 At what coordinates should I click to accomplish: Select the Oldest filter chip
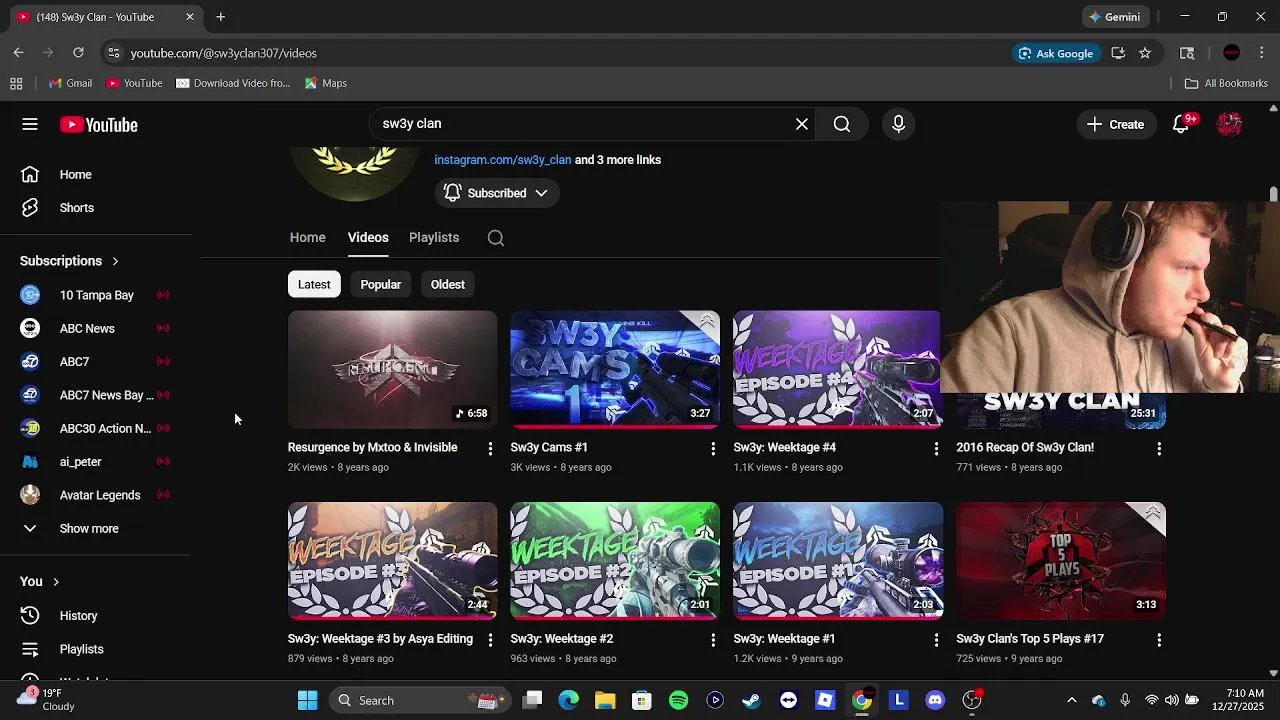point(448,284)
